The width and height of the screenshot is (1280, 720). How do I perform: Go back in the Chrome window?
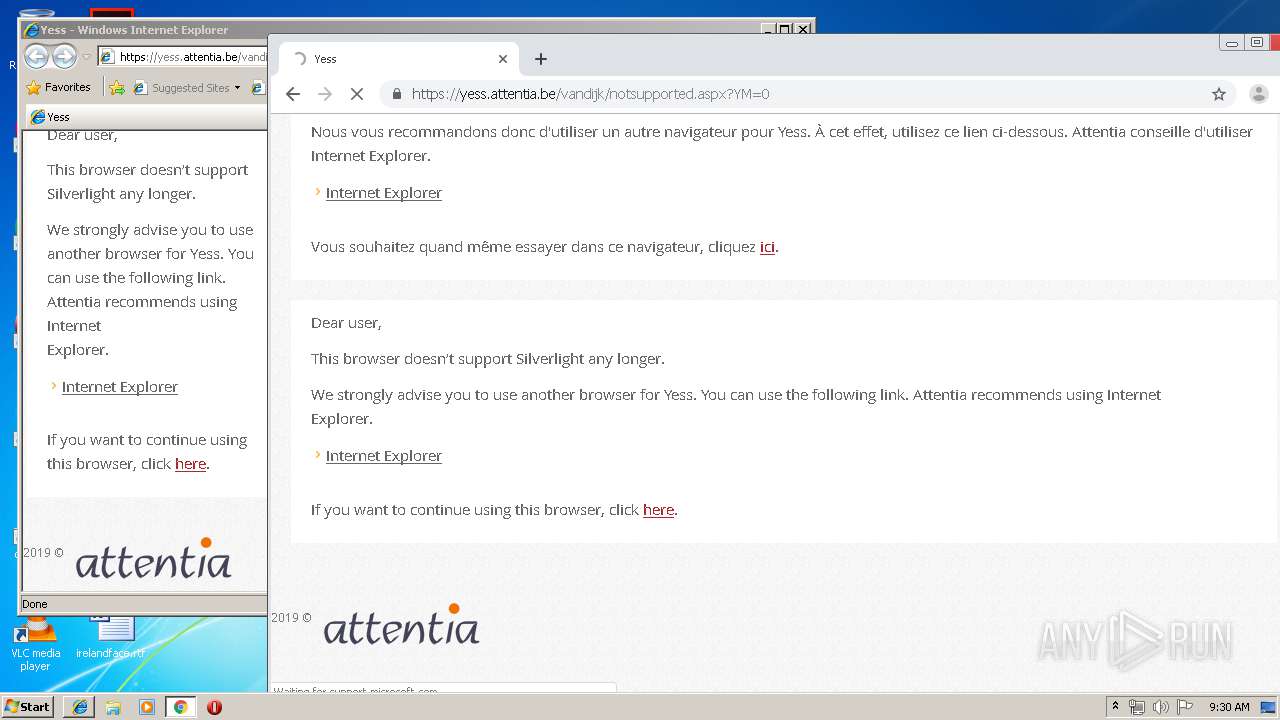coord(293,94)
